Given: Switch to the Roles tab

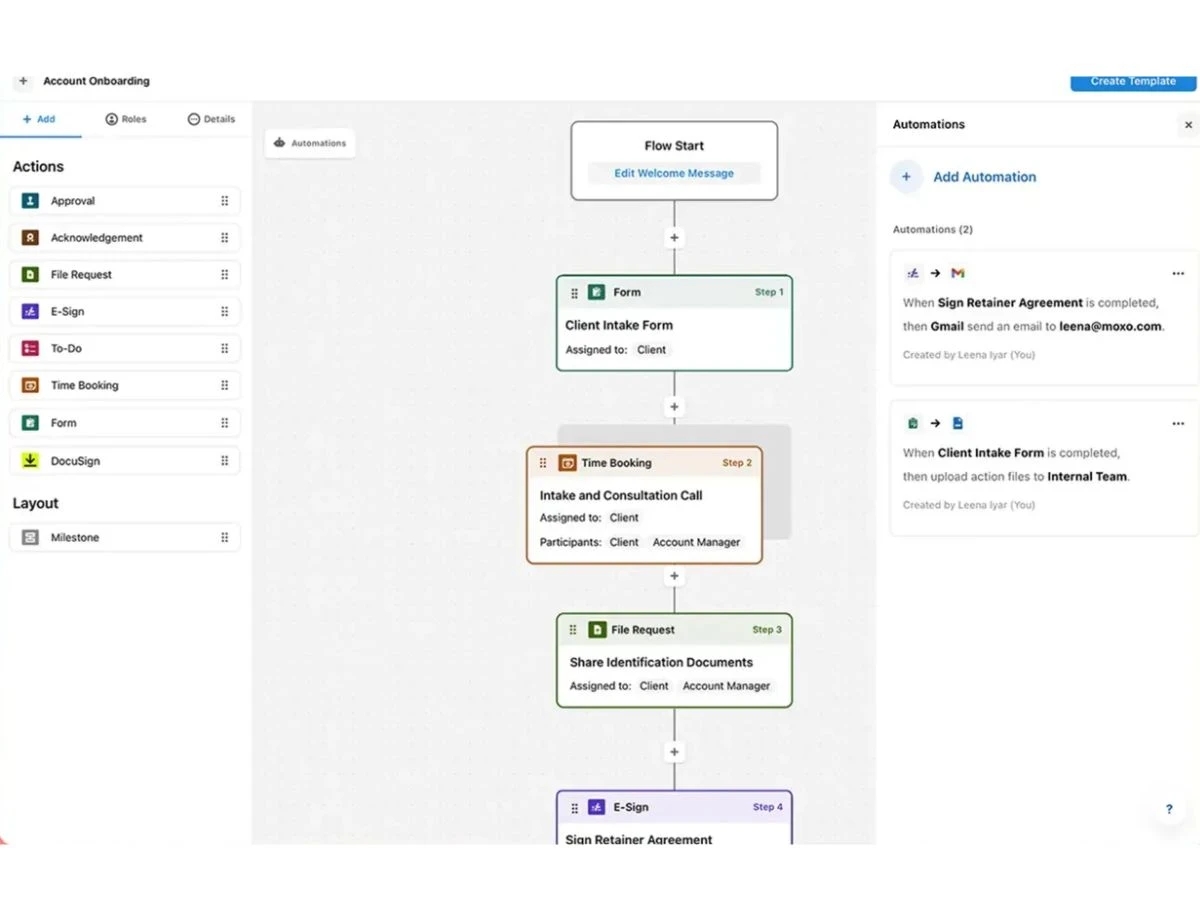Looking at the screenshot, I should click(126, 119).
